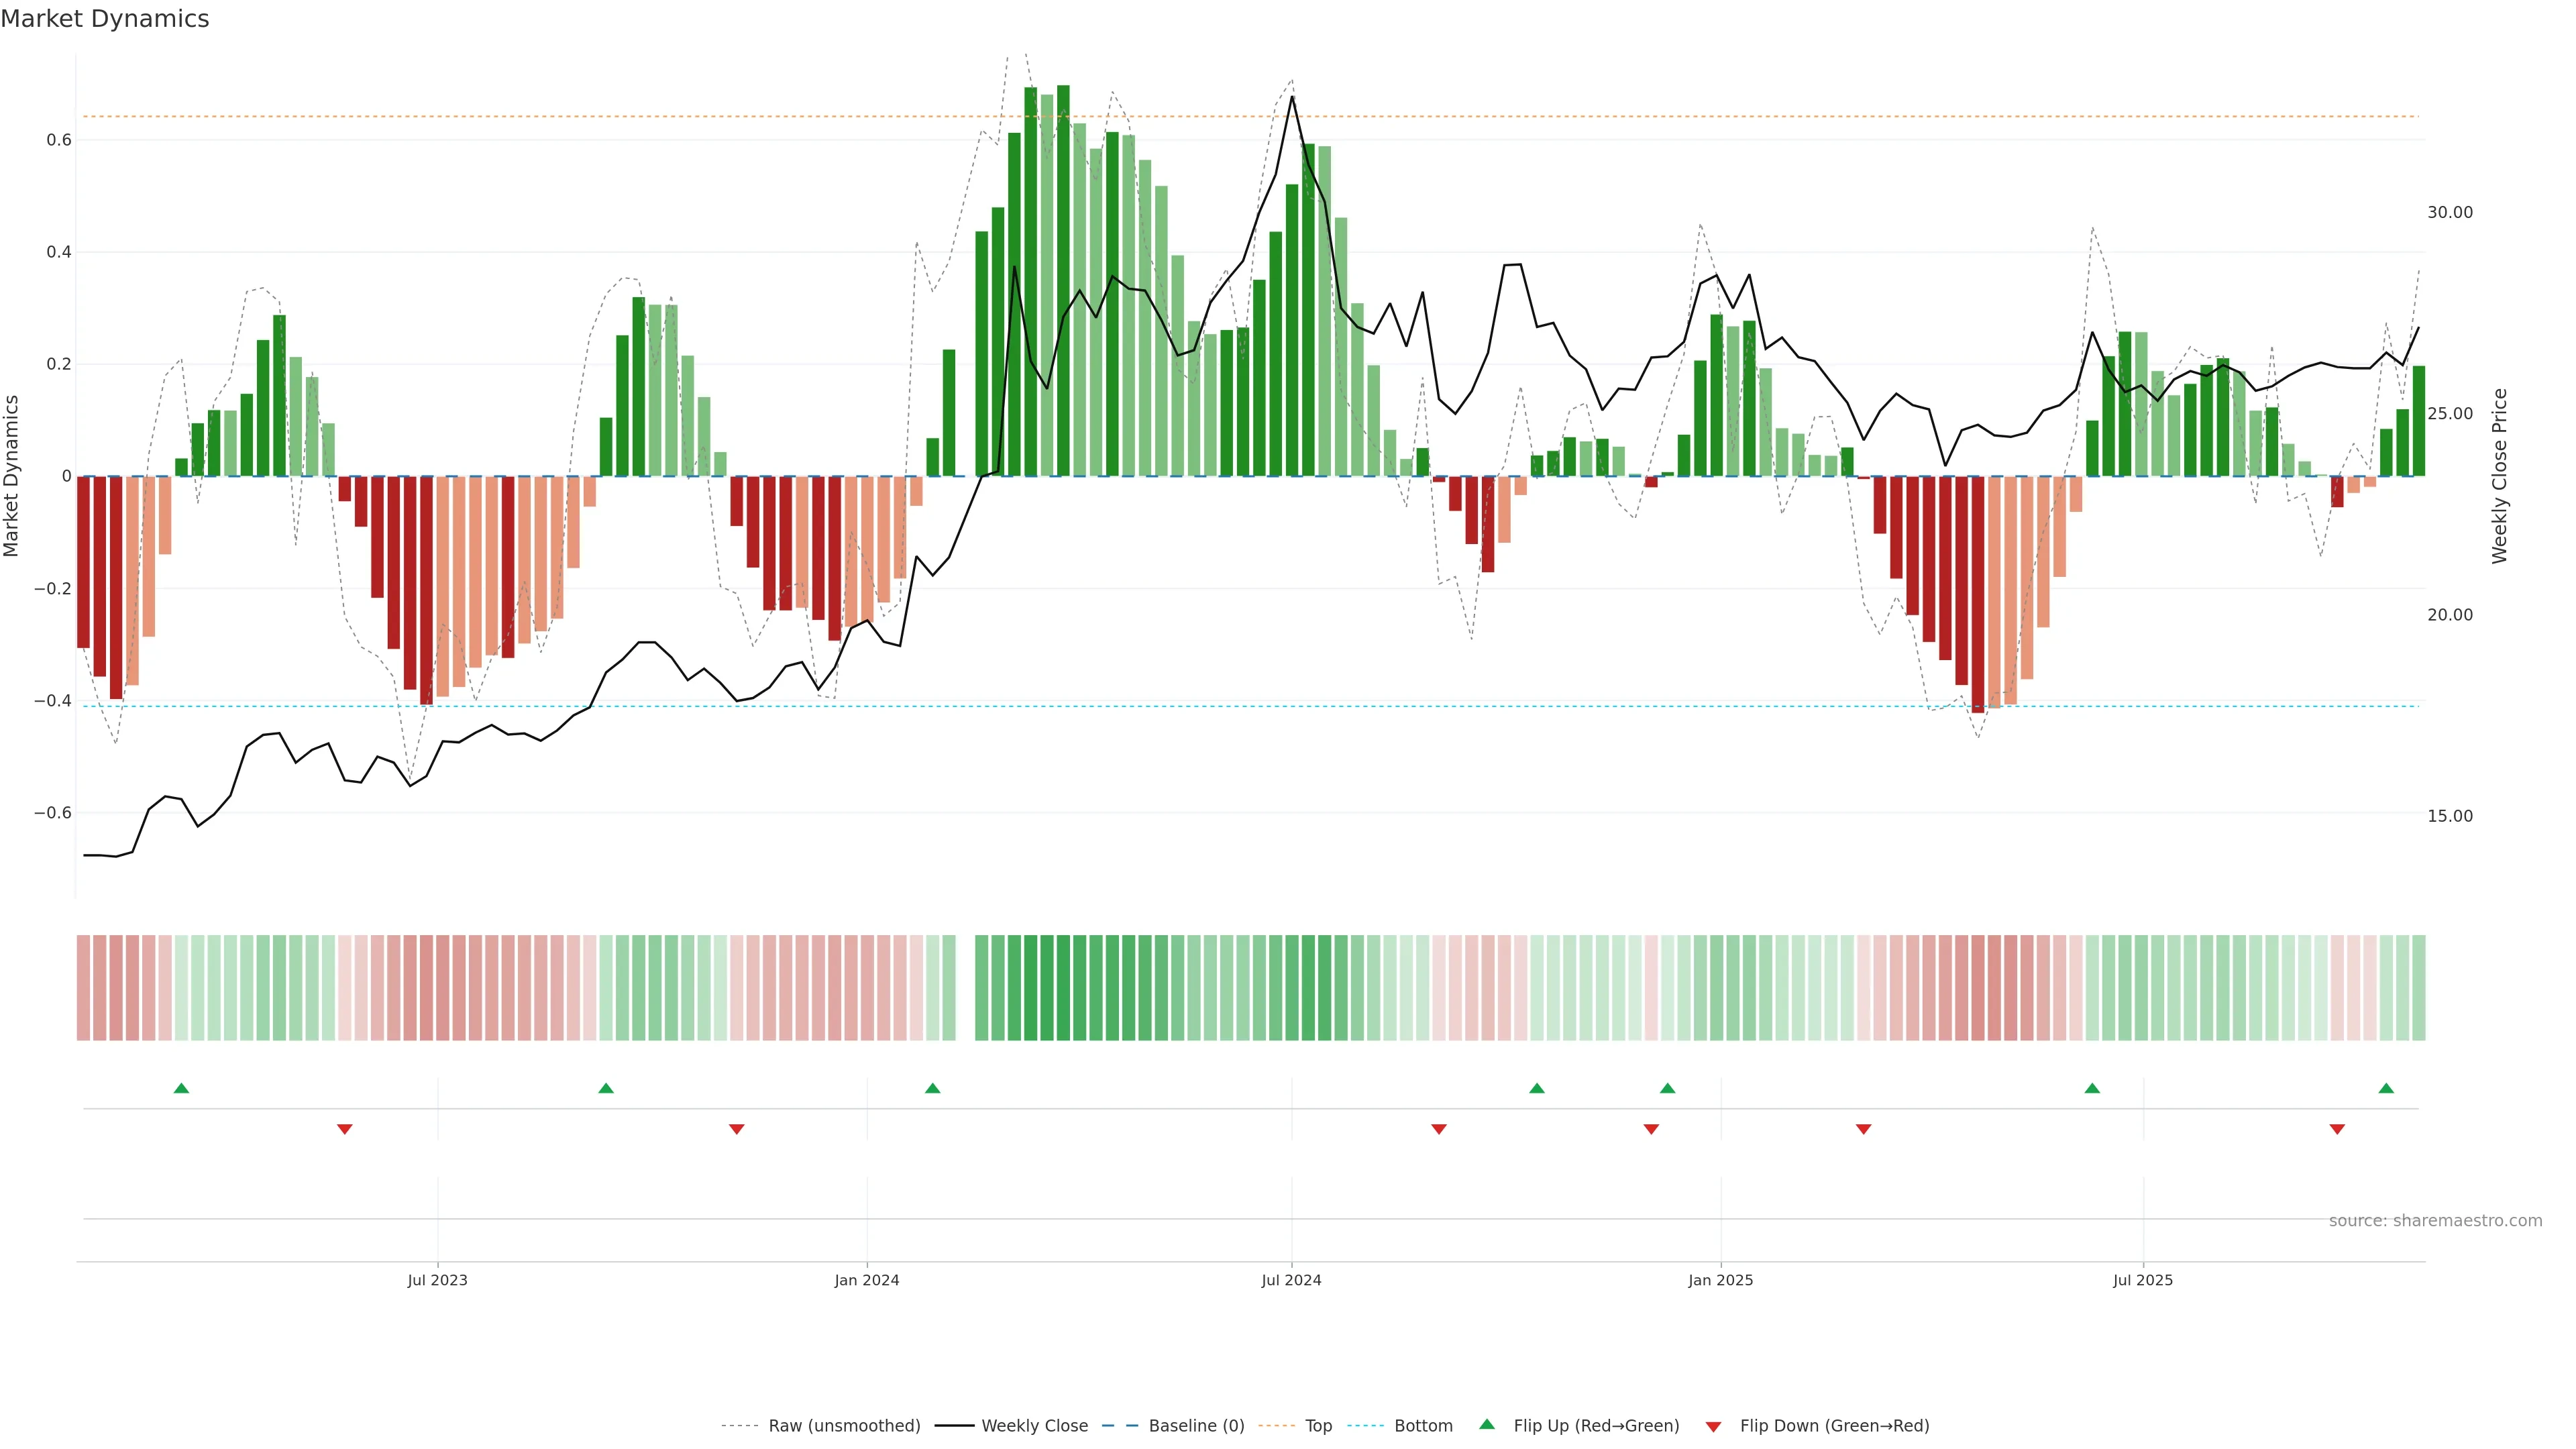
Task: Toggle the Bottom legend entry
Action: 1423,1426
